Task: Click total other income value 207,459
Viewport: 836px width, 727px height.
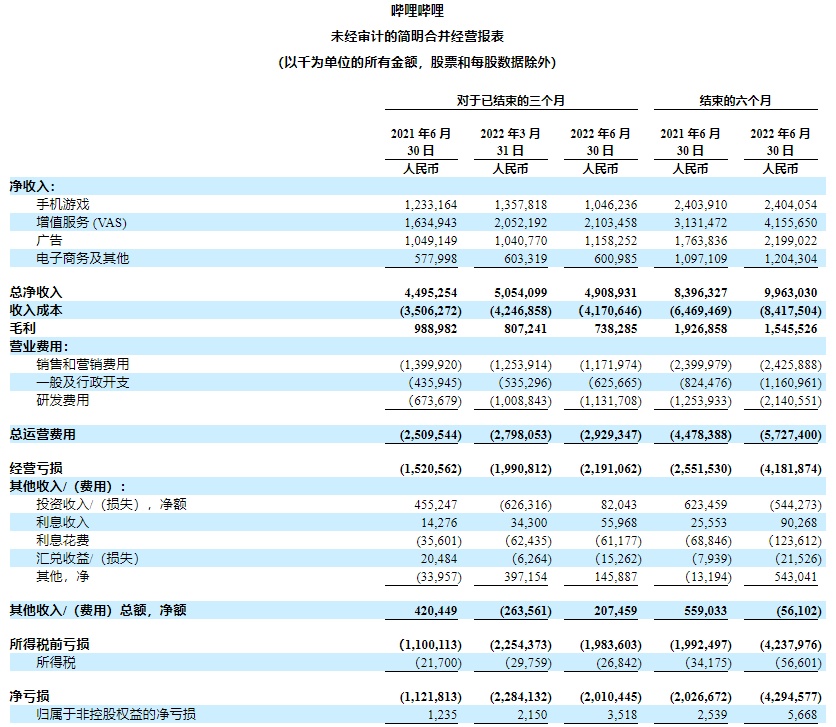Action: [616, 611]
